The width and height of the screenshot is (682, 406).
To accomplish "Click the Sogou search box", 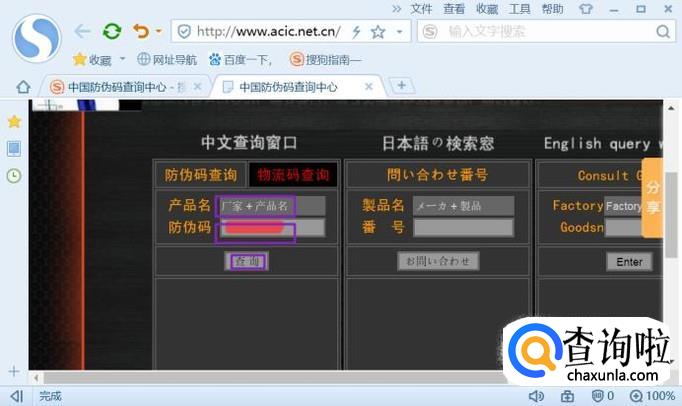I will (547, 31).
